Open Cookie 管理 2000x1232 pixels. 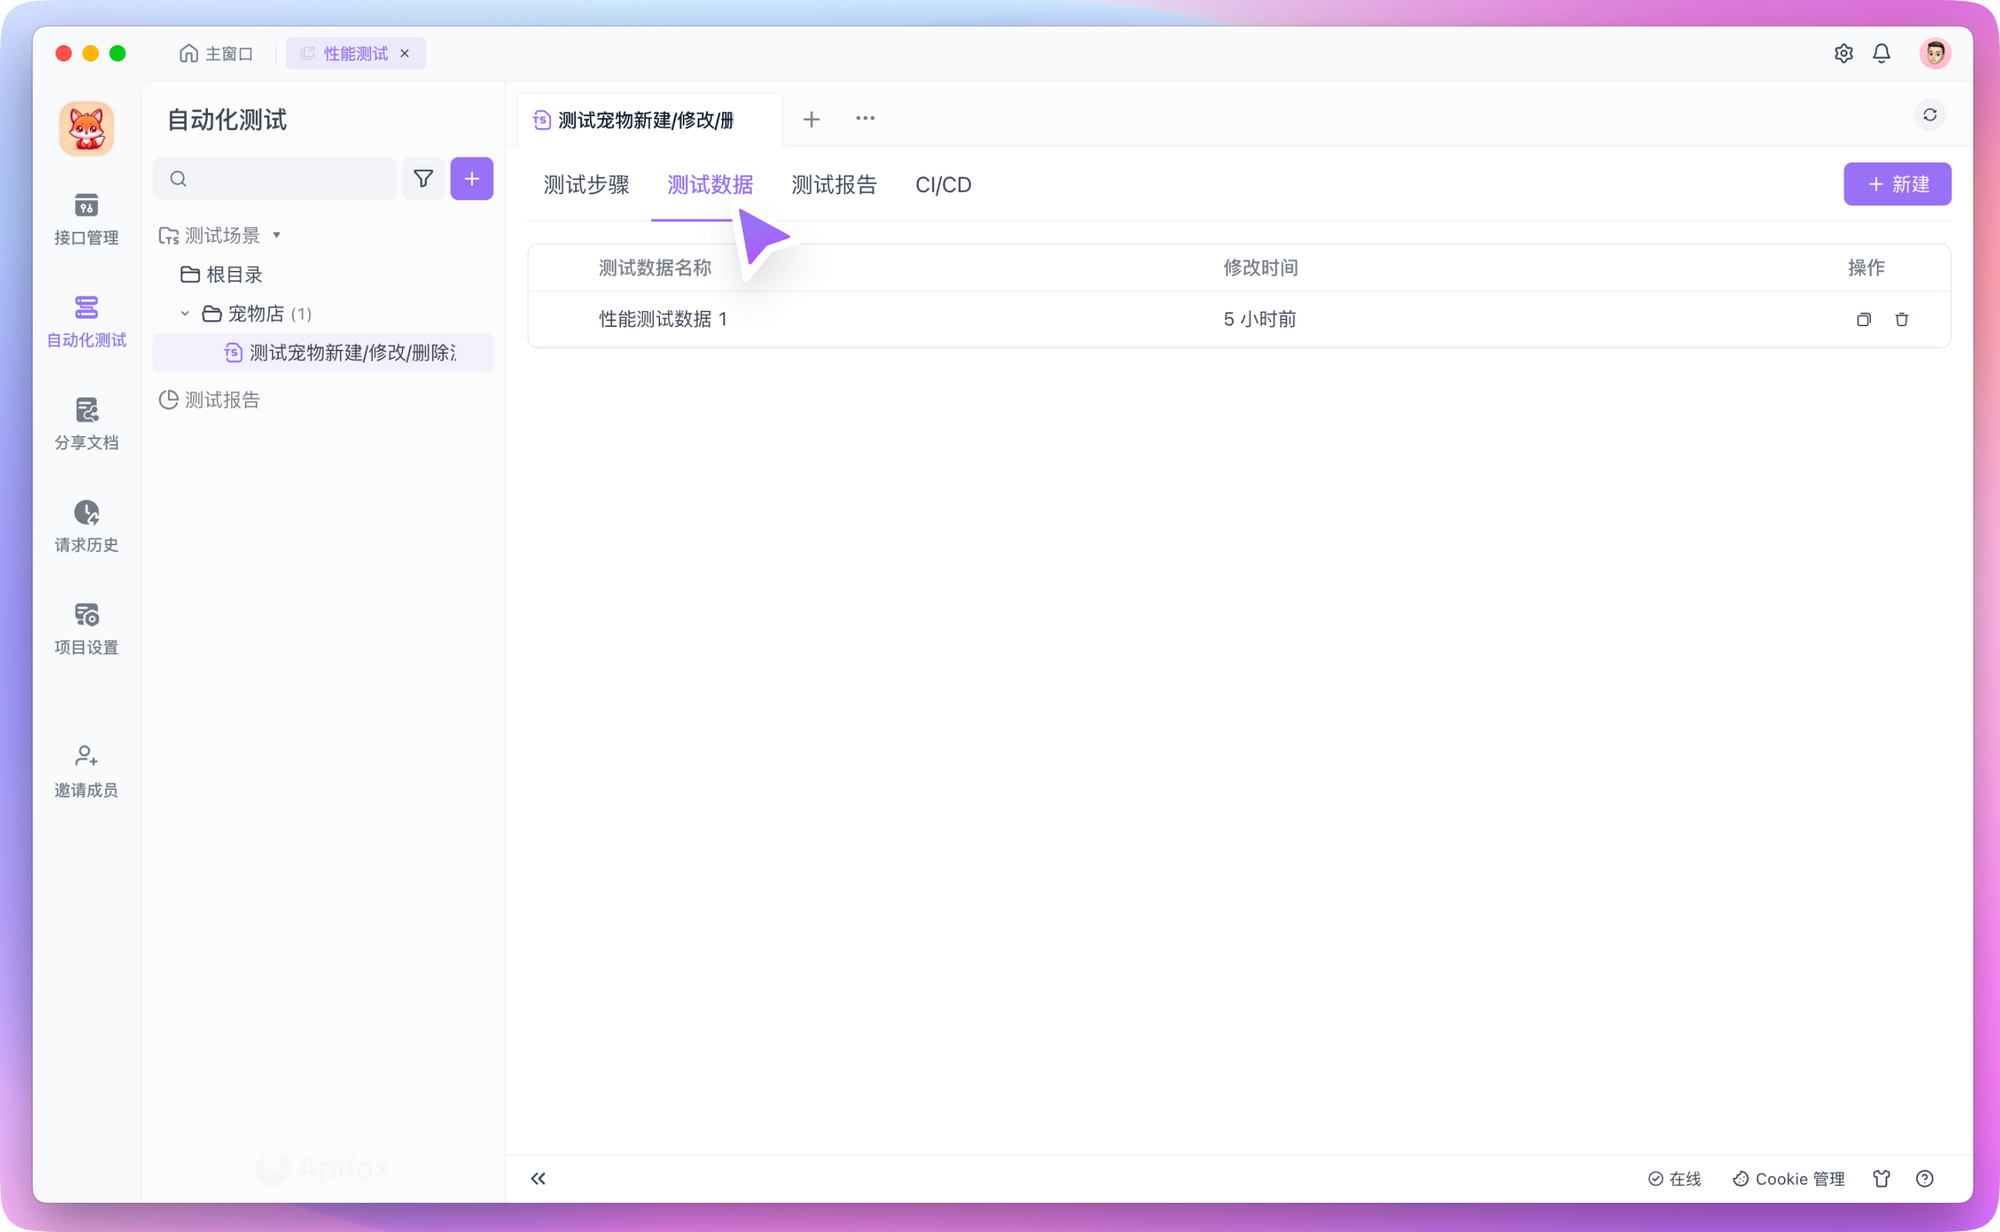1788,1179
